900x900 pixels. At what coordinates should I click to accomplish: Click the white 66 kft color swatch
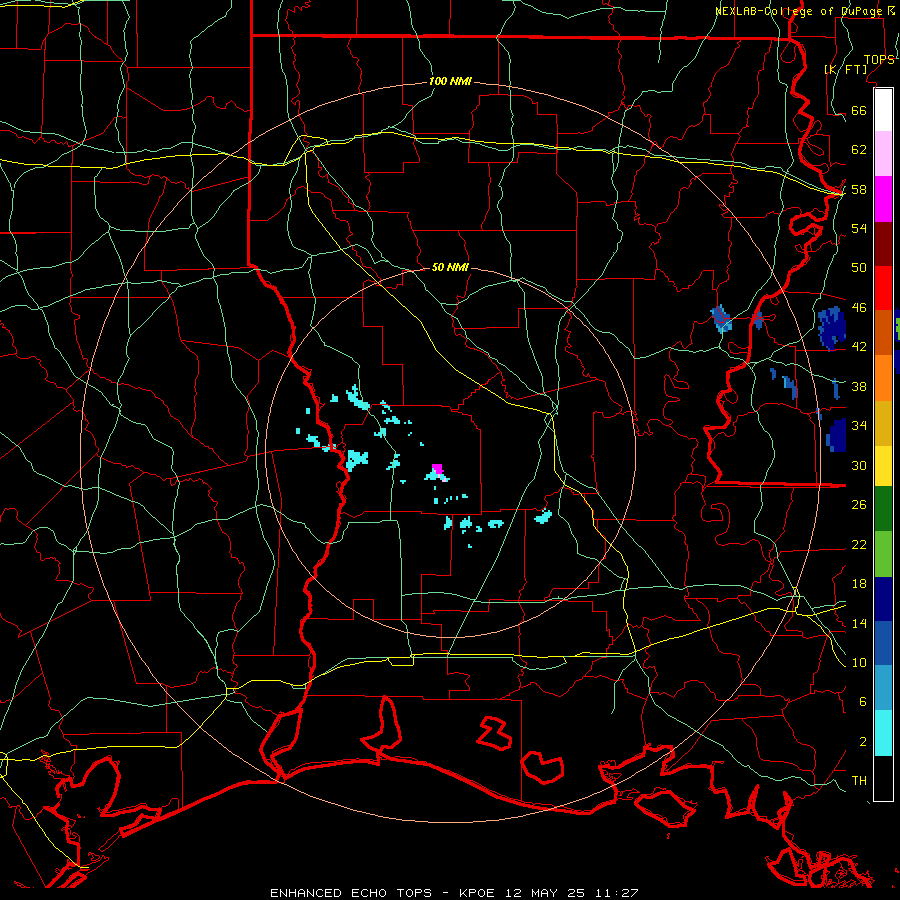(883, 110)
